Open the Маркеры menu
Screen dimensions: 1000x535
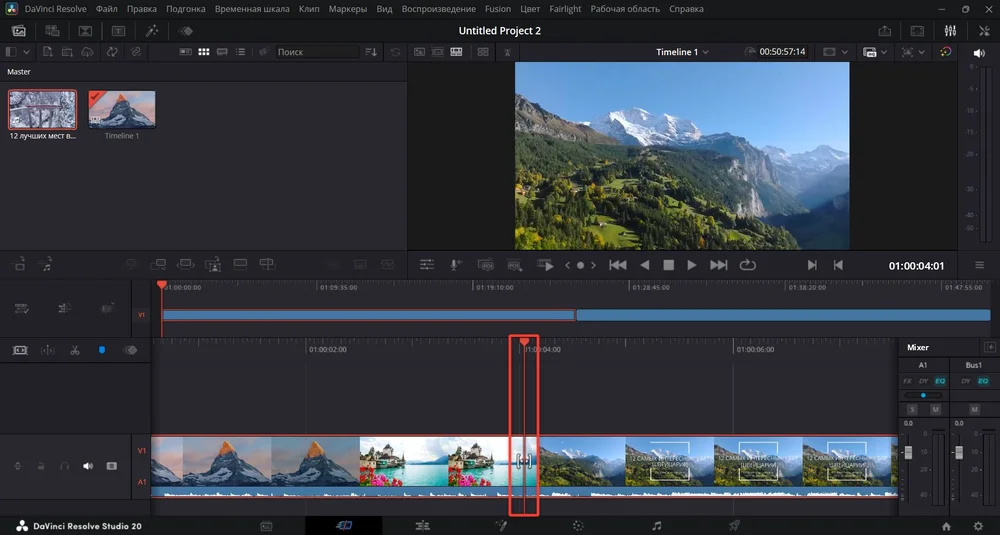pos(347,9)
